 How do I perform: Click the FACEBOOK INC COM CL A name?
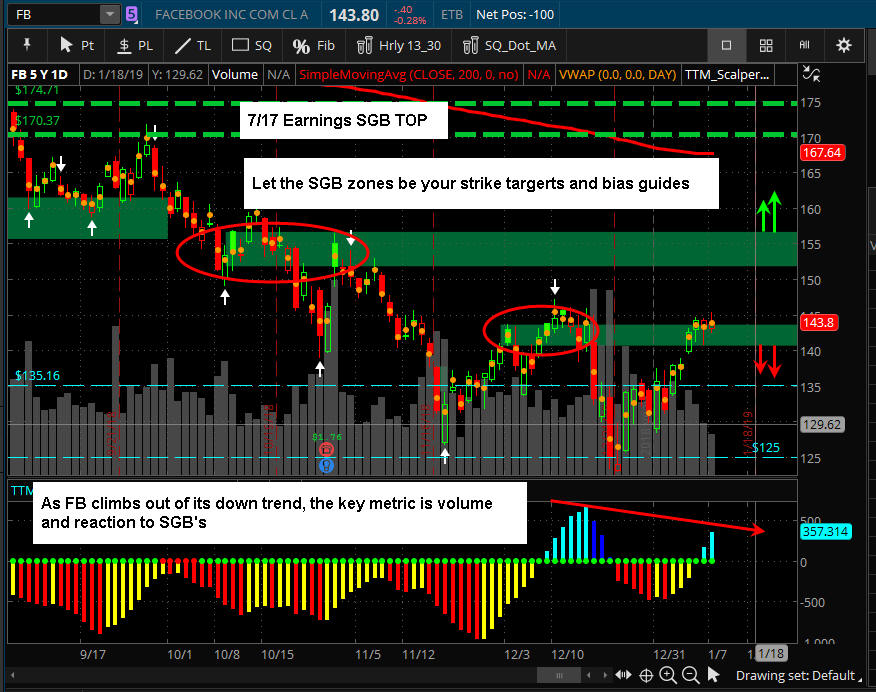click(x=231, y=15)
